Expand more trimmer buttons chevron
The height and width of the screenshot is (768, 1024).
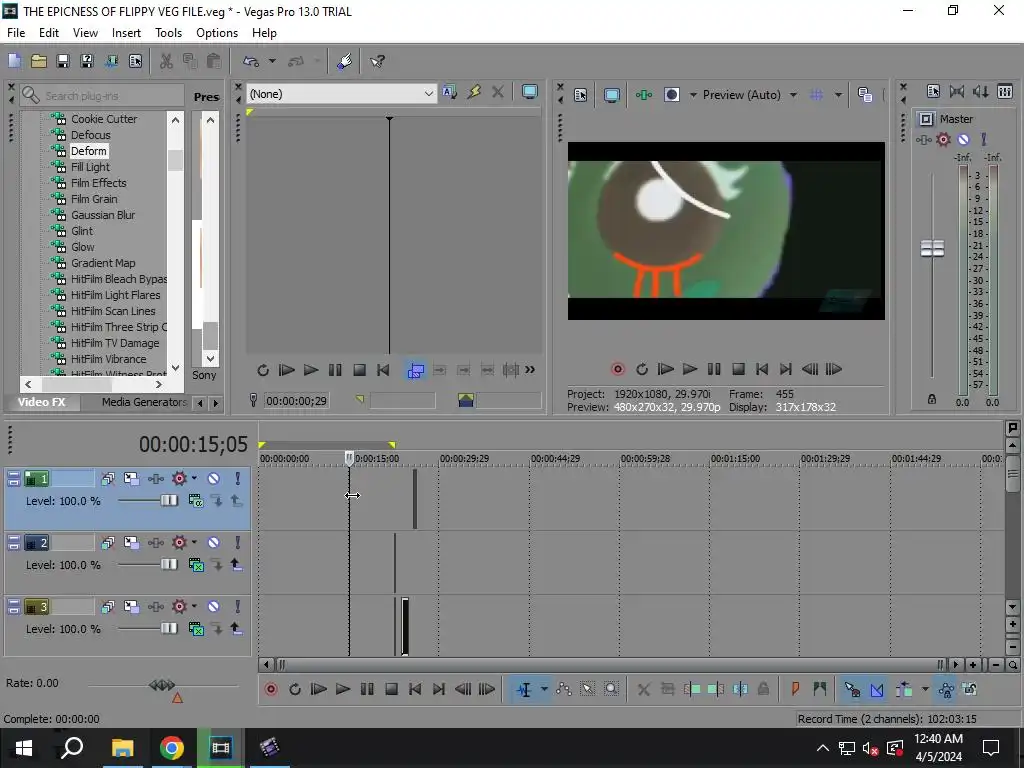pos(530,370)
